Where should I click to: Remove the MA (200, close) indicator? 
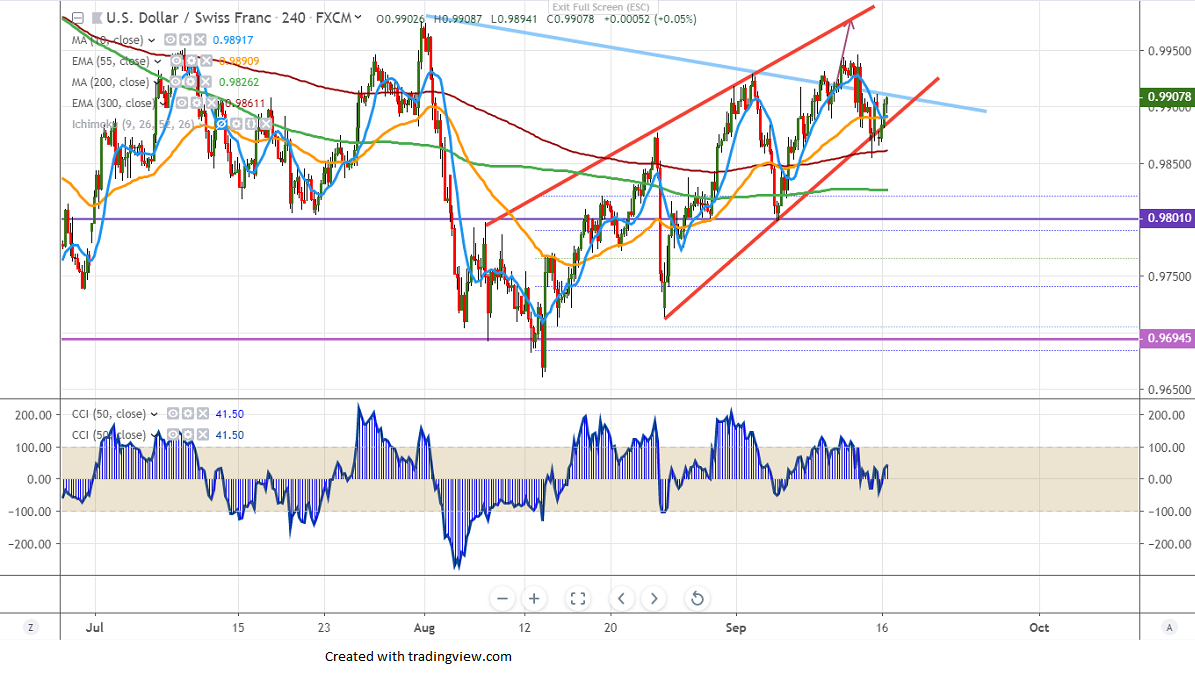[x=206, y=82]
